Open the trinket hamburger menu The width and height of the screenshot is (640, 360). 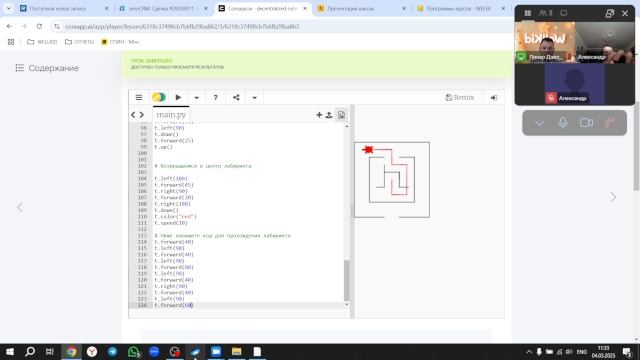[x=139, y=98]
